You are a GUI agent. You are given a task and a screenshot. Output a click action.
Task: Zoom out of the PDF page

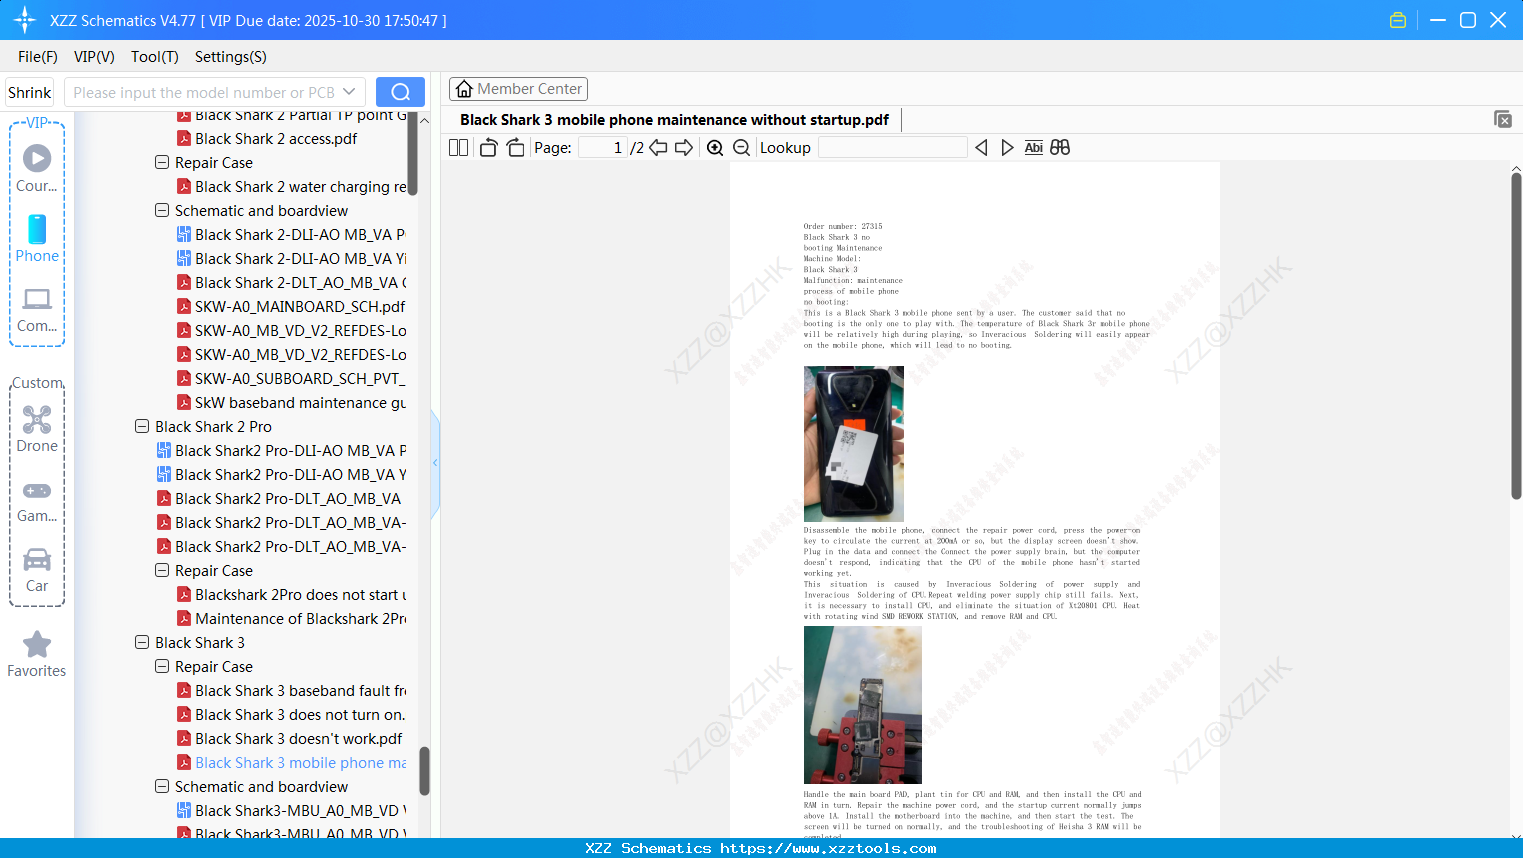click(740, 147)
